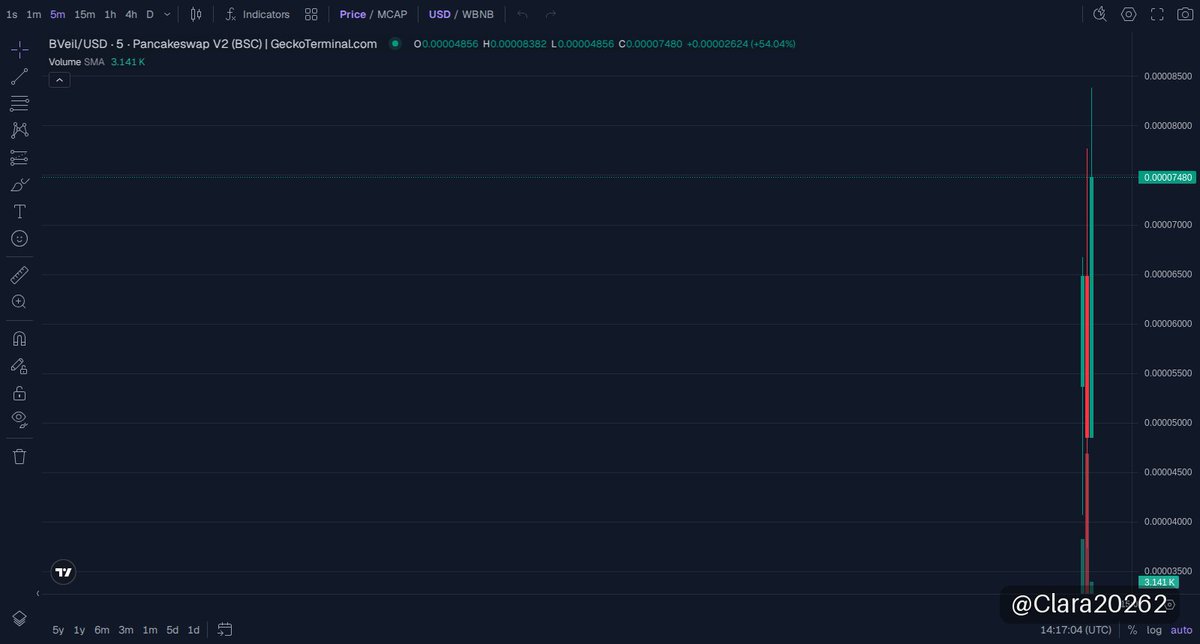
Task: Enter fullscreen mode
Action: (1157, 14)
